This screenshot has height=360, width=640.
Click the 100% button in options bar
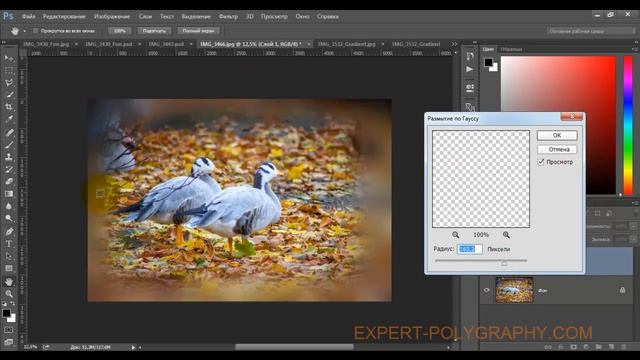(x=120, y=31)
